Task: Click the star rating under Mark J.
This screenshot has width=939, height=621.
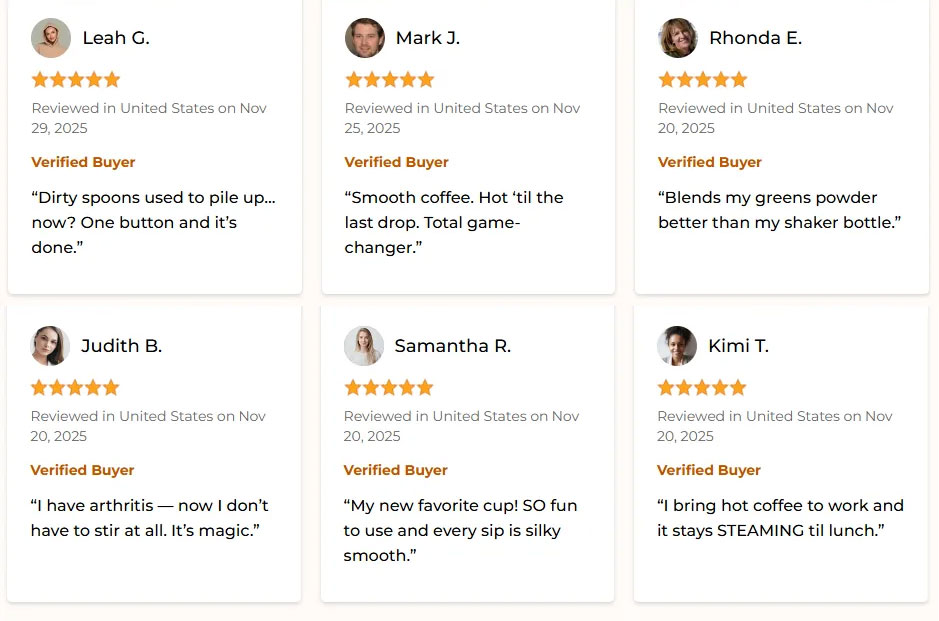Action: coord(389,79)
